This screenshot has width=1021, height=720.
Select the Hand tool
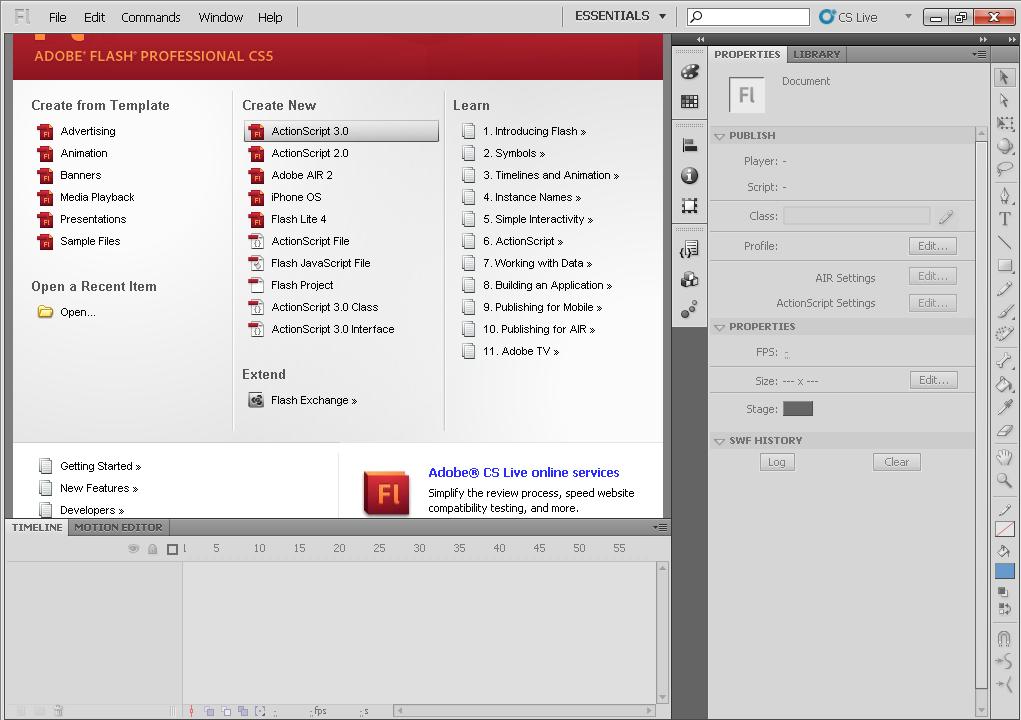[1005, 457]
